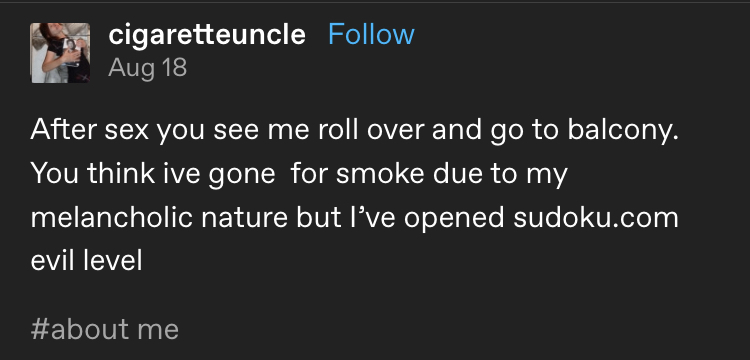750x360 pixels.
Task: Click the word "melancholic" in post
Action: [x=111, y=218]
